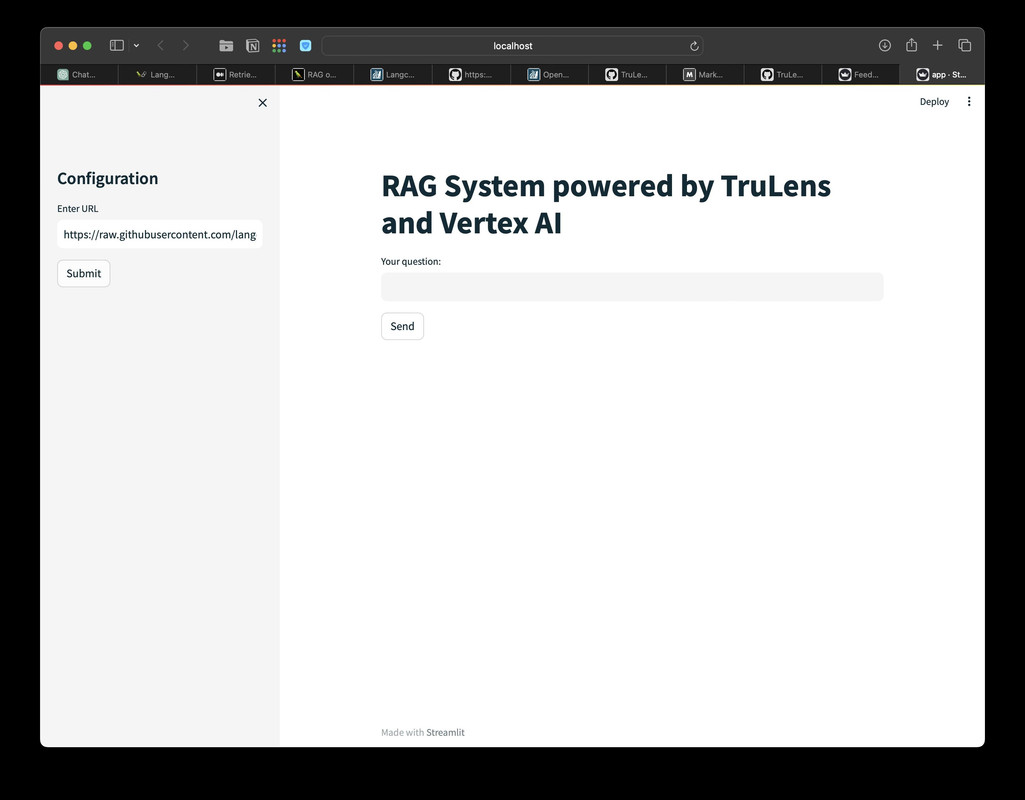This screenshot has height=800, width=1025.
Task: Open the sidebar options dropdown chevron
Action: [x=136, y=46]
